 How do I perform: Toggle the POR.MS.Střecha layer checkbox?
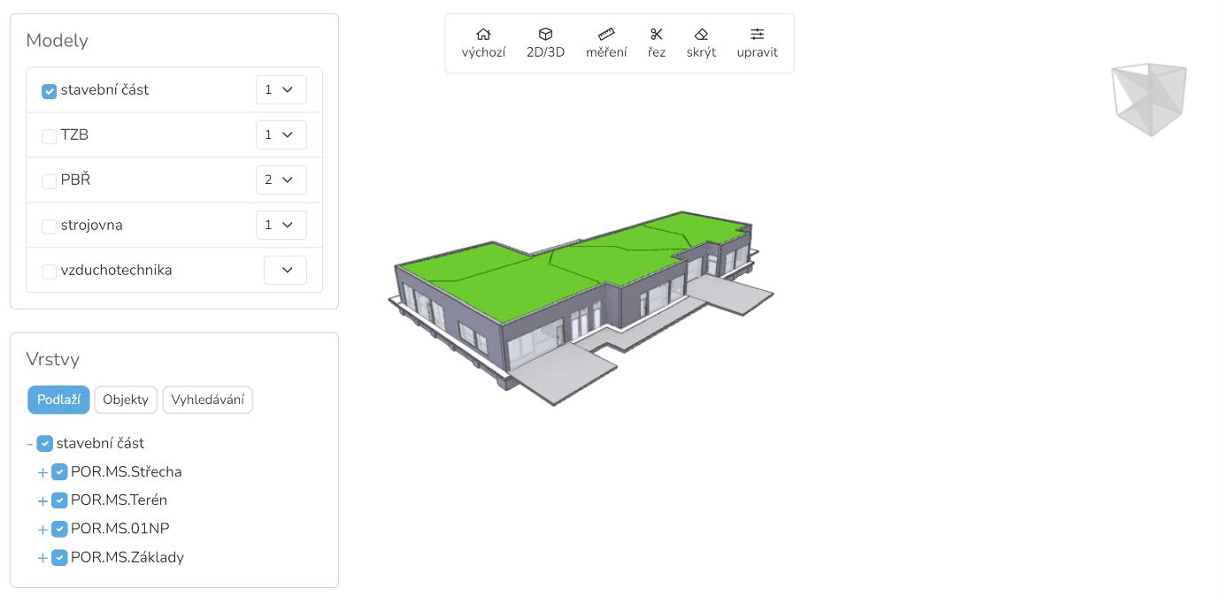59,472
